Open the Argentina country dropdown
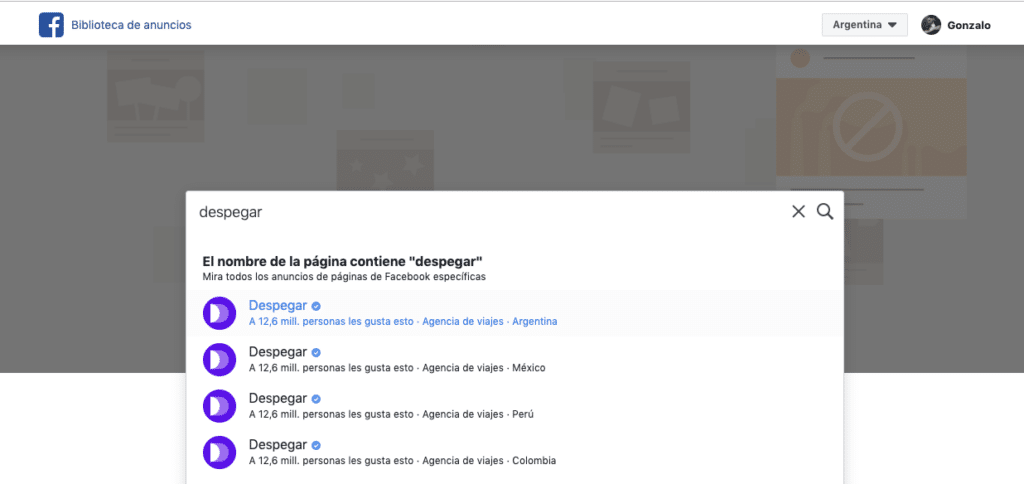Screen dimensions: 1024x484 tap(865, 25)
